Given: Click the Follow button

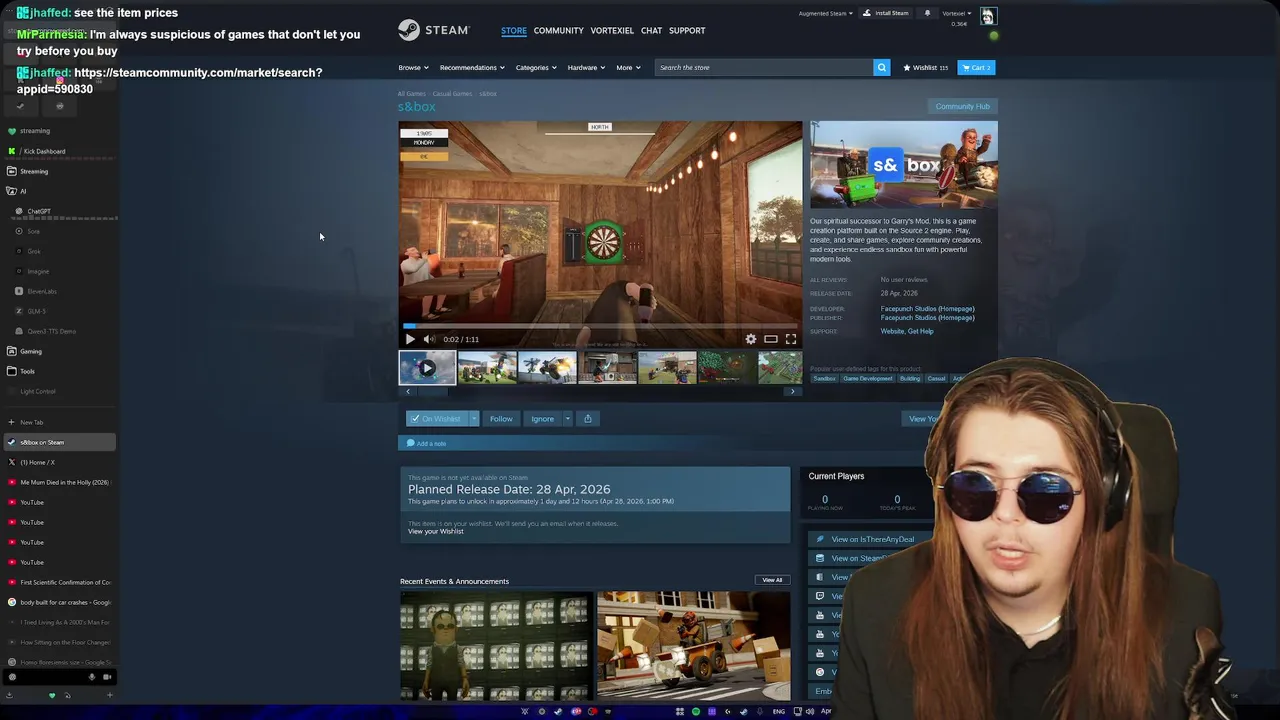Looking at the screenshot, I should tap(501, 419).
